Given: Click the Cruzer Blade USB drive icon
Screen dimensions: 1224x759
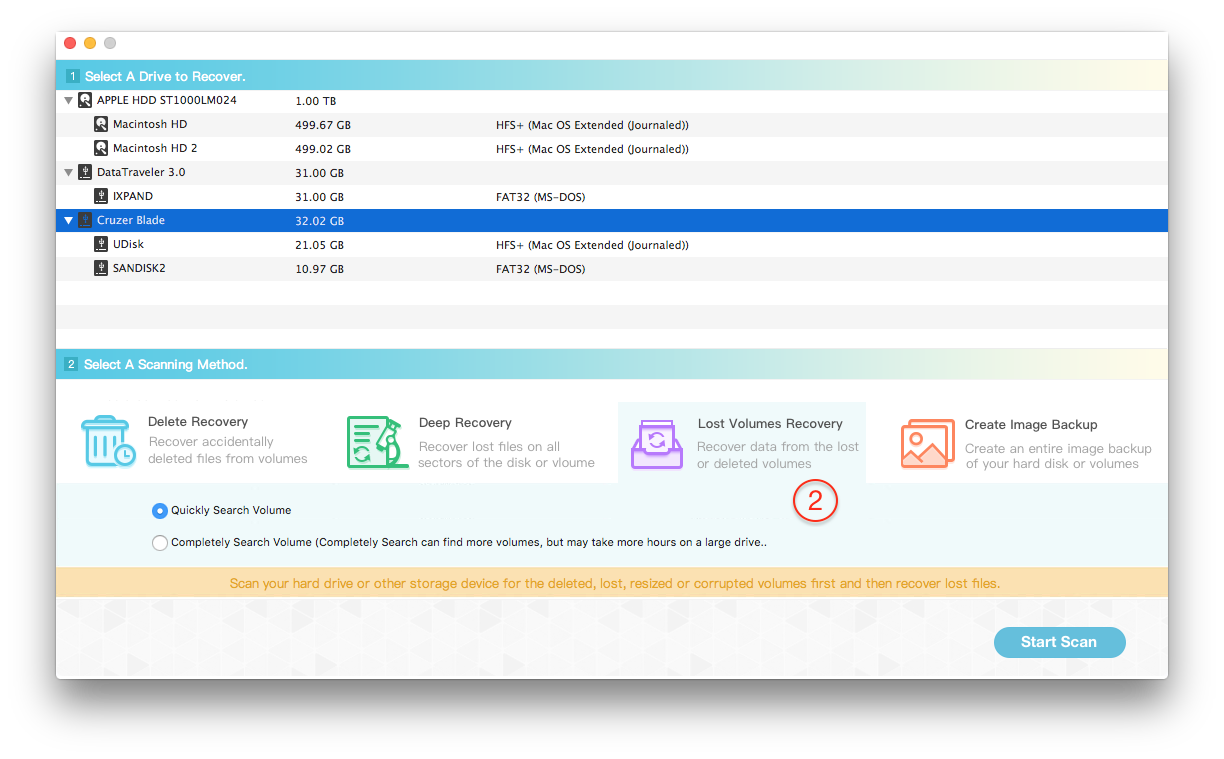Looking at the screenshot, I should (x=85, y=221).
